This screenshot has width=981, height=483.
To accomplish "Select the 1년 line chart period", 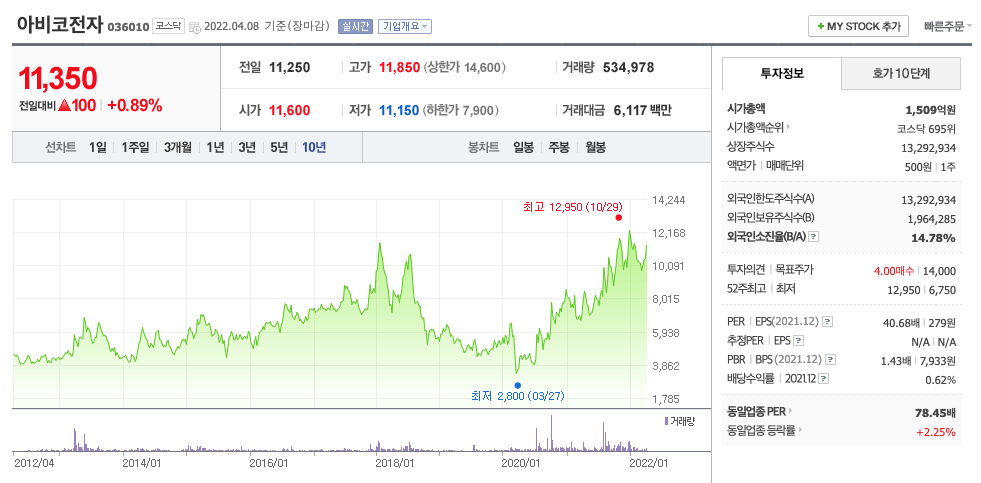I will [x=215, y=148].
